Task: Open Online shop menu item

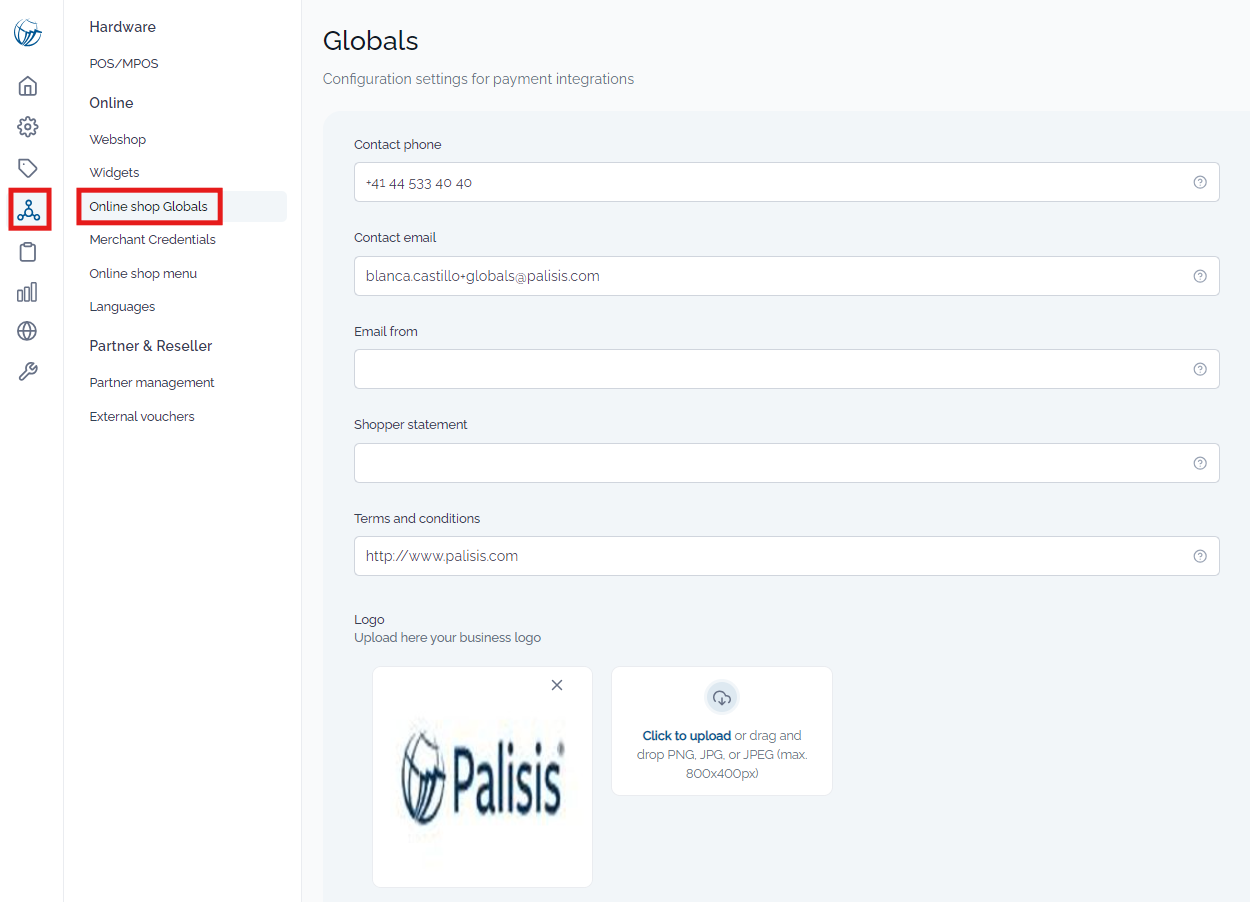Action: coord(143,274)
